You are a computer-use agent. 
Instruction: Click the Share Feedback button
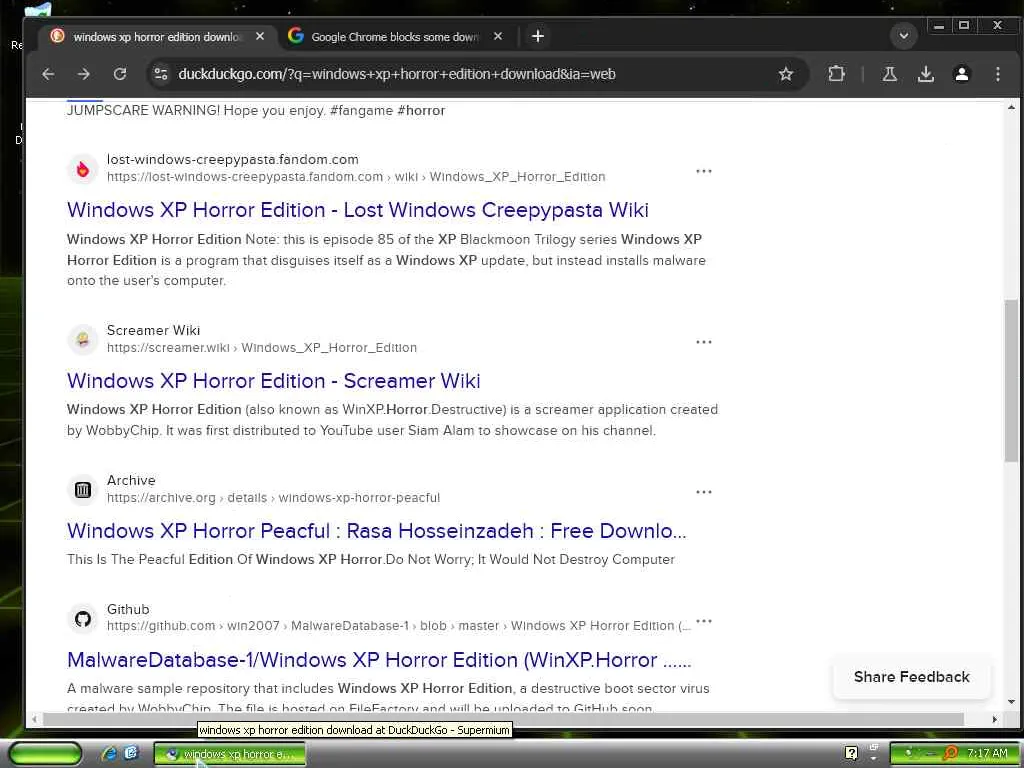(912, 677)
